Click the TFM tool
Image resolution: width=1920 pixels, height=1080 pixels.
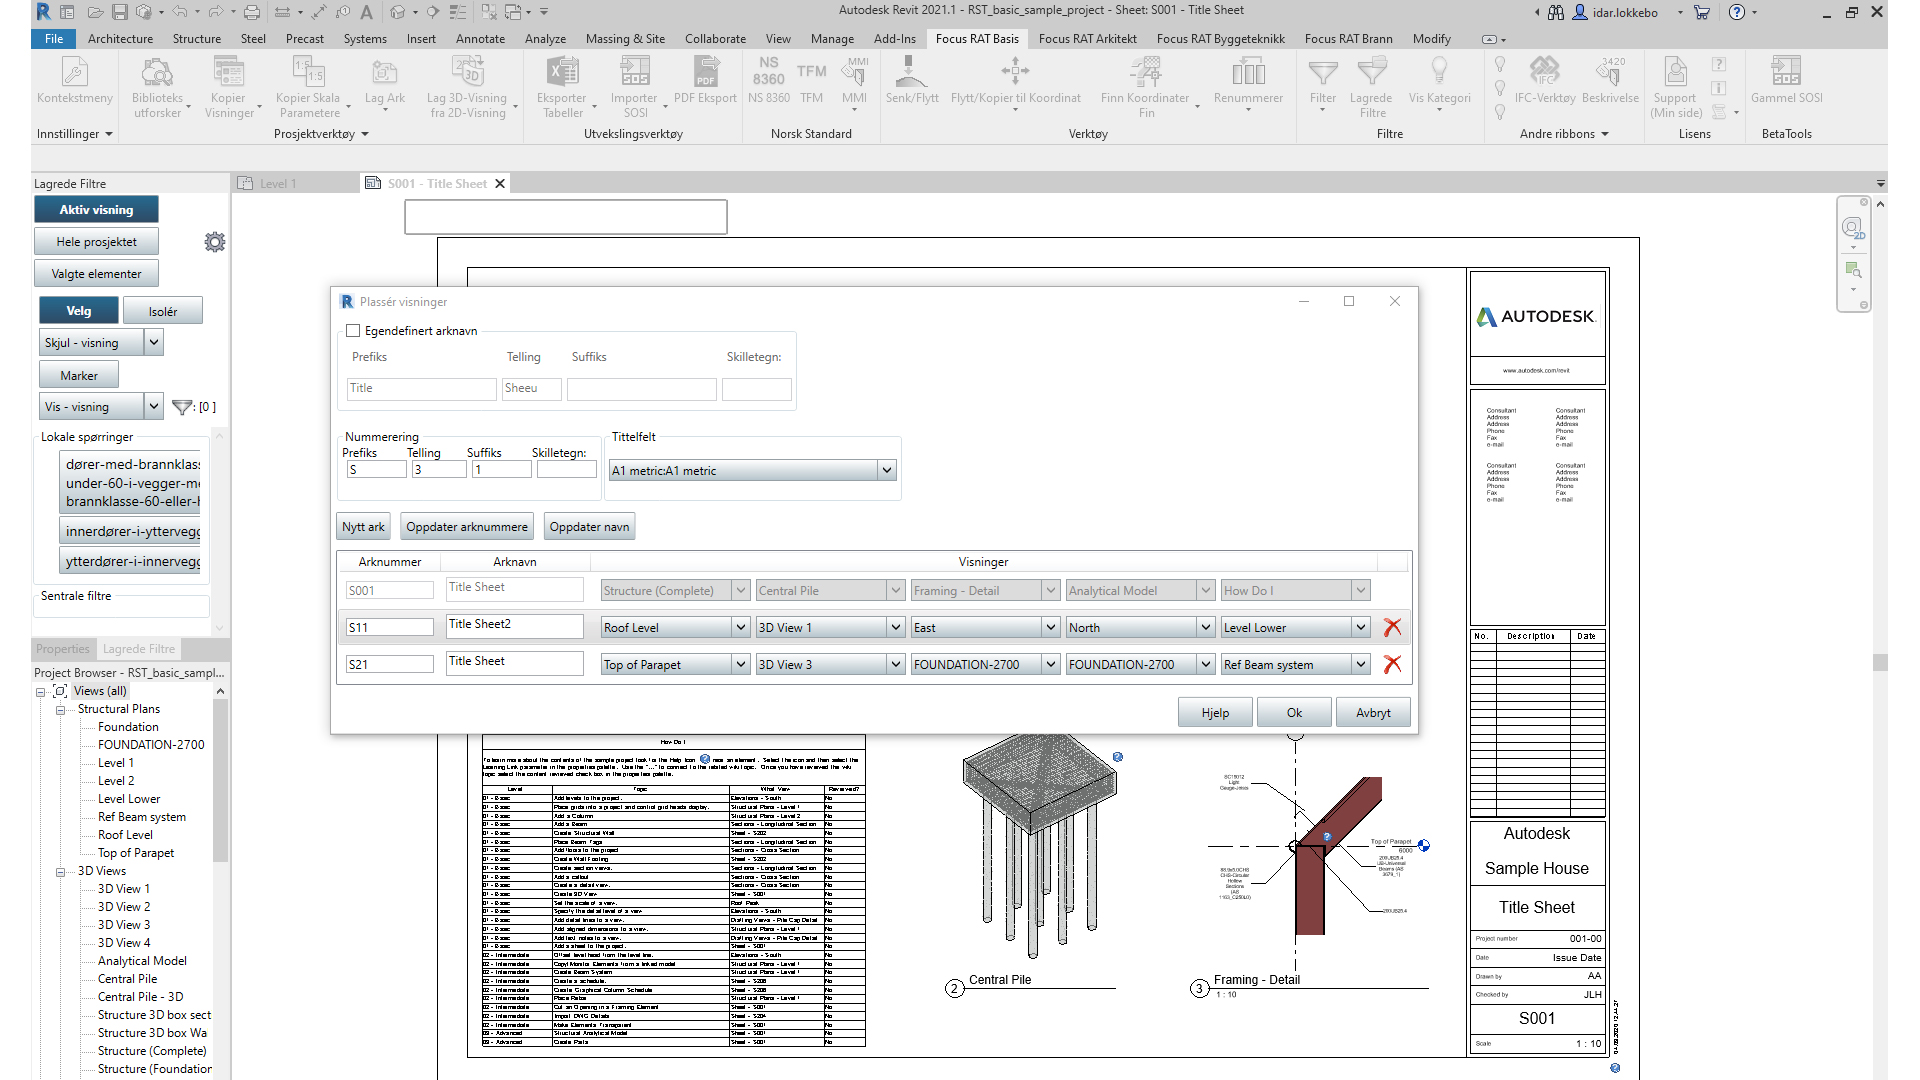pos(812,80)
